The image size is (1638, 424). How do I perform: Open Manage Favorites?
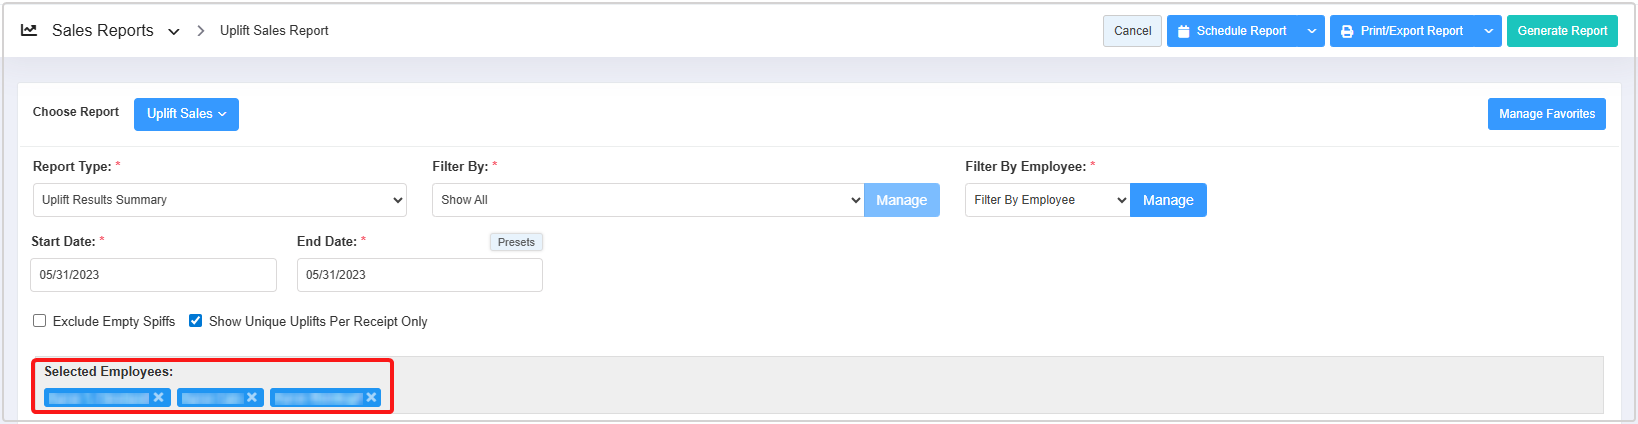coord(1546,114)
